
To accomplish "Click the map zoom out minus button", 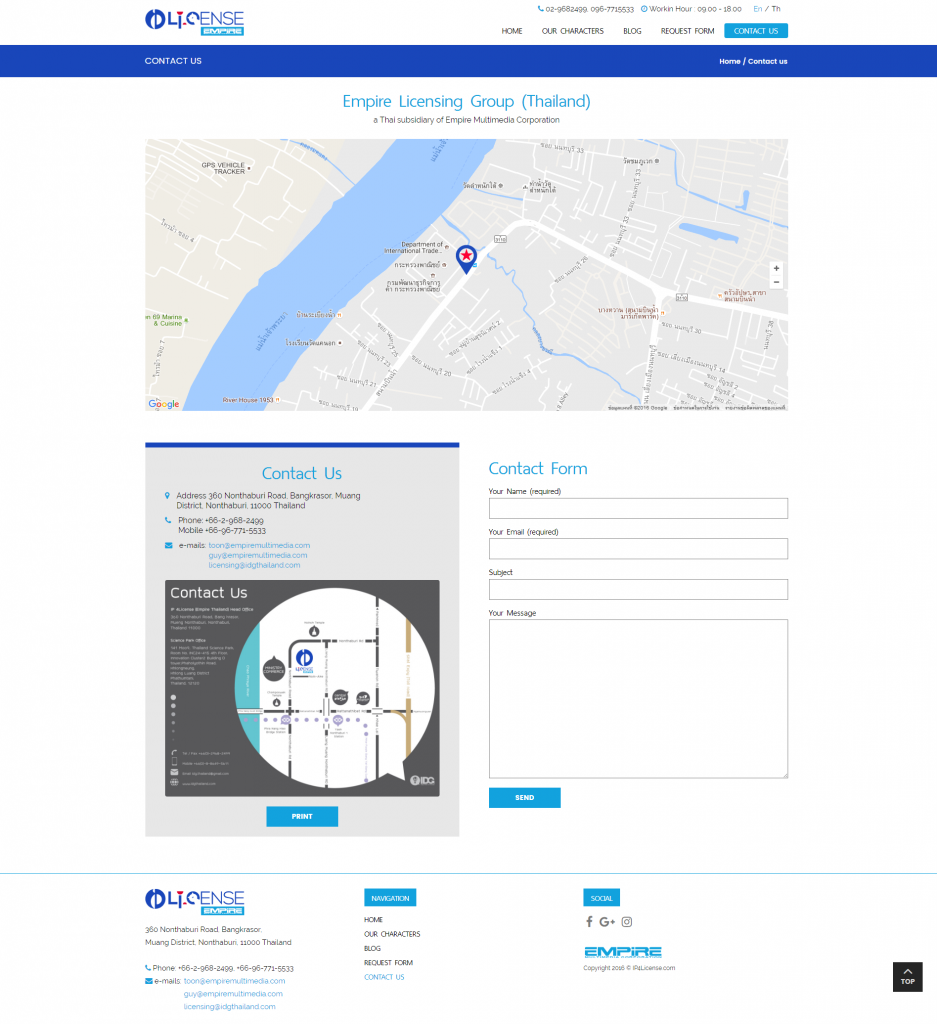I will (776, 283).
